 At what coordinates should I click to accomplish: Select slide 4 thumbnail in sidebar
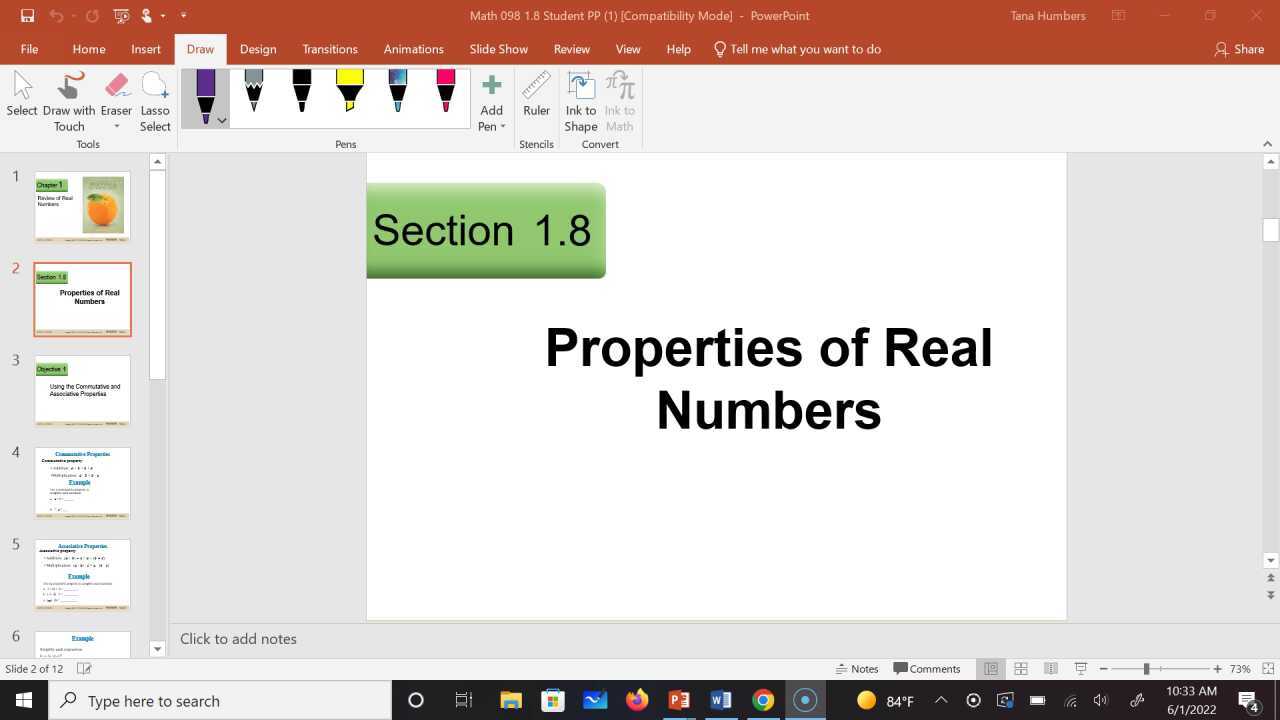[82, 482]
